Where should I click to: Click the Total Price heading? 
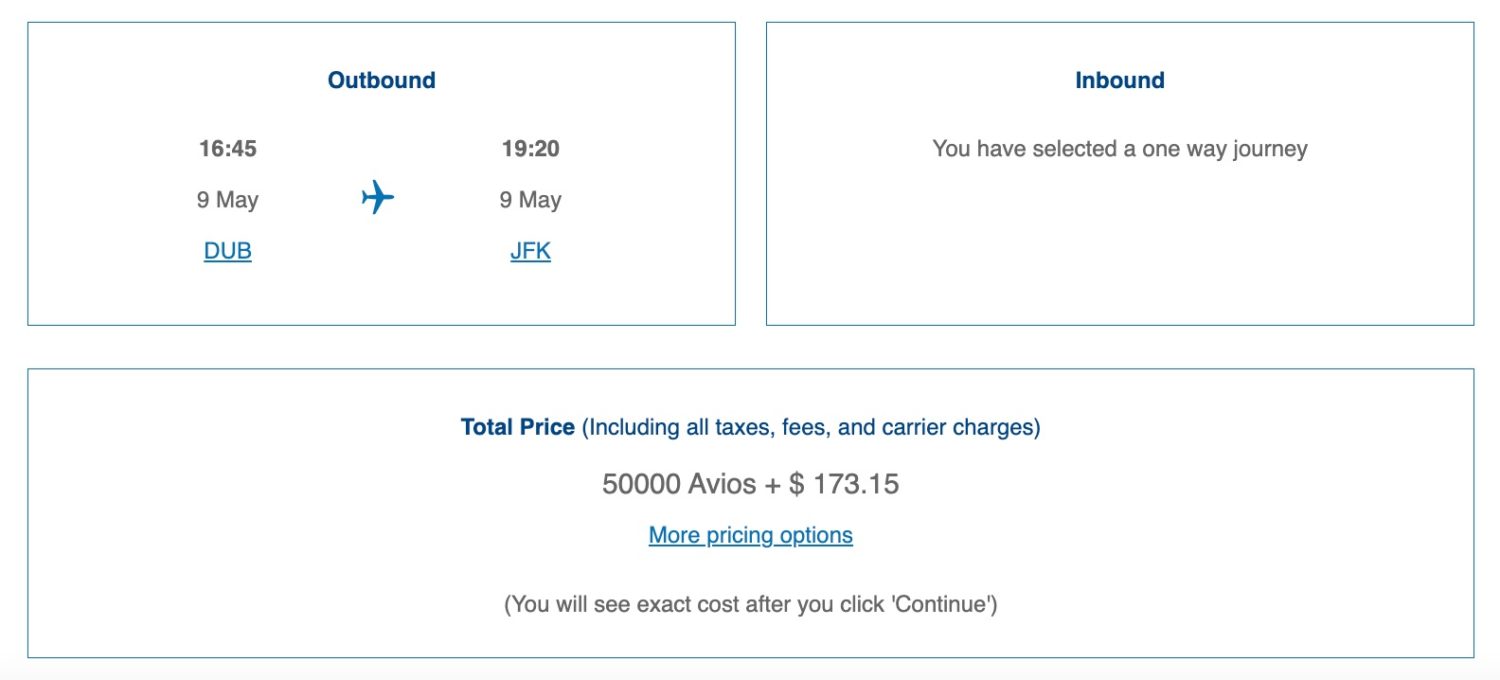[x=516, y=427]
